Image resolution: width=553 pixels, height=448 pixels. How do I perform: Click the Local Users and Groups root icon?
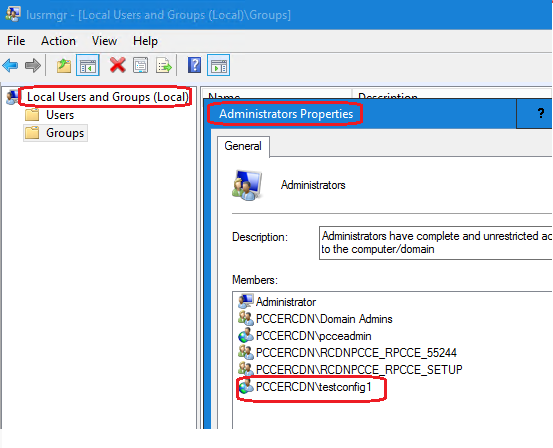pos(12,97)
